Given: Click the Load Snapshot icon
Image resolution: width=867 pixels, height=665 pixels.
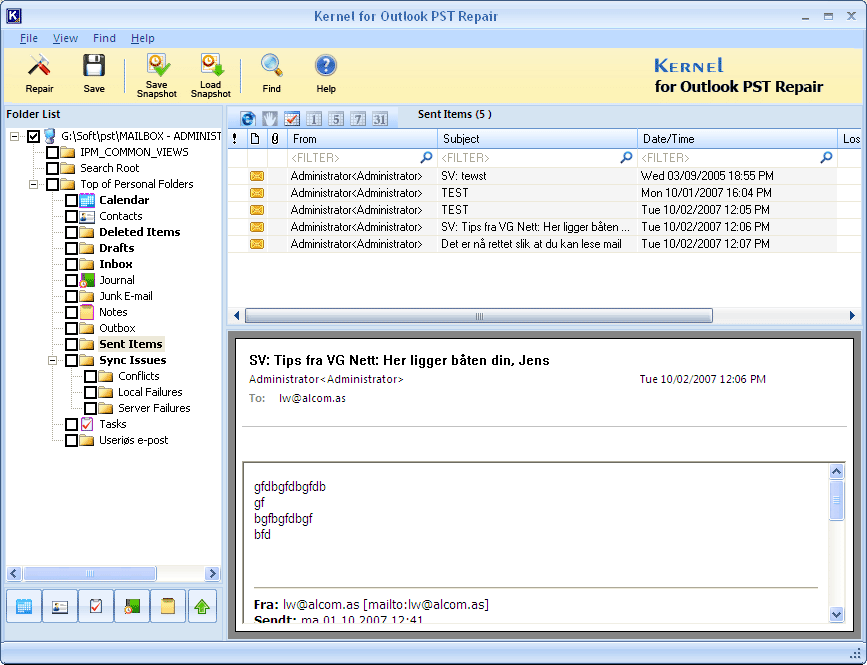Looking at the screenshot, I should coord(212,65).
